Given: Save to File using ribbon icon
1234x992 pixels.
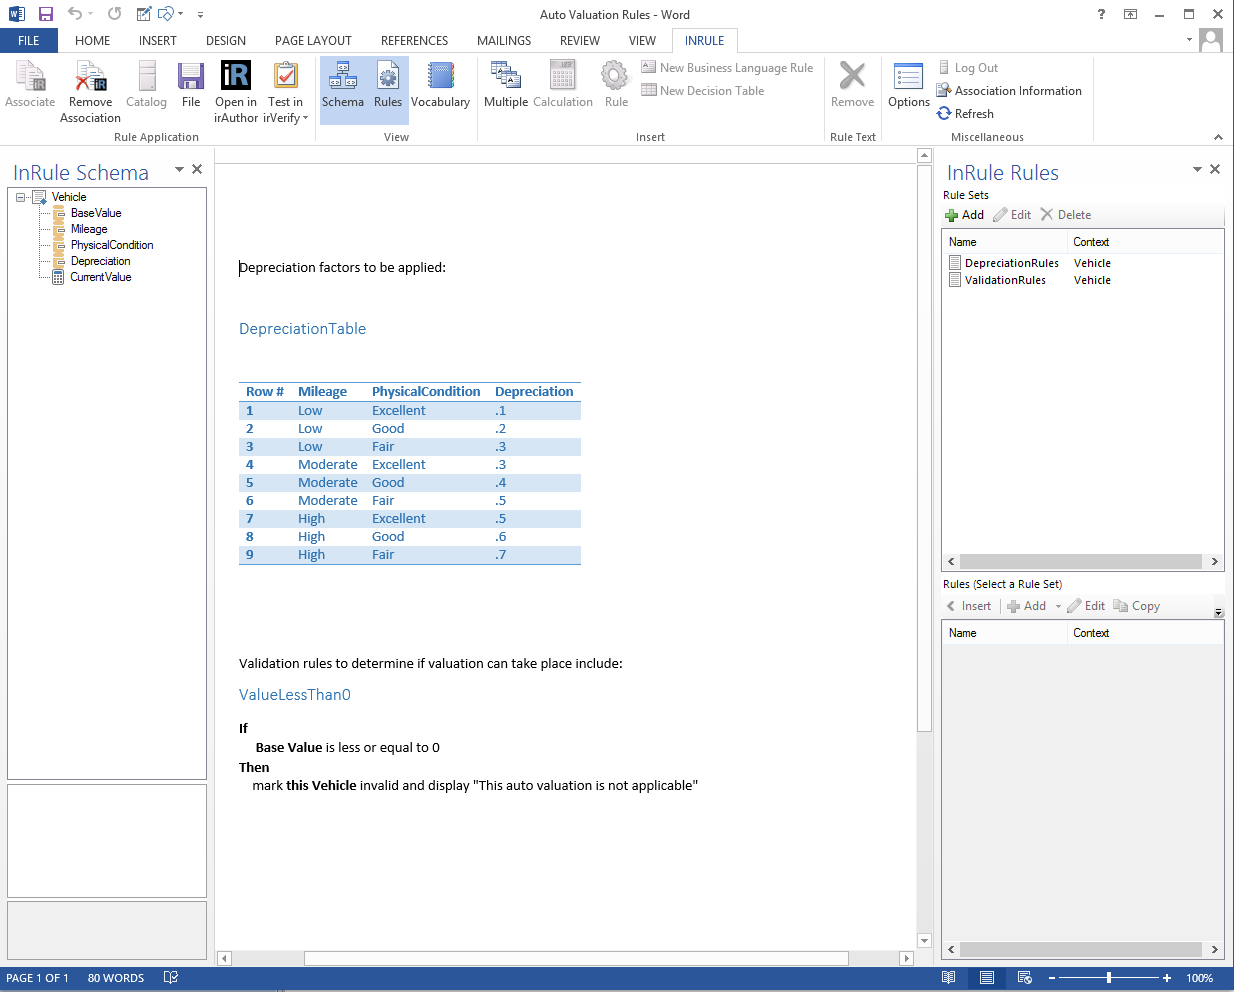Looking at the screenshot, I should 190,77.
